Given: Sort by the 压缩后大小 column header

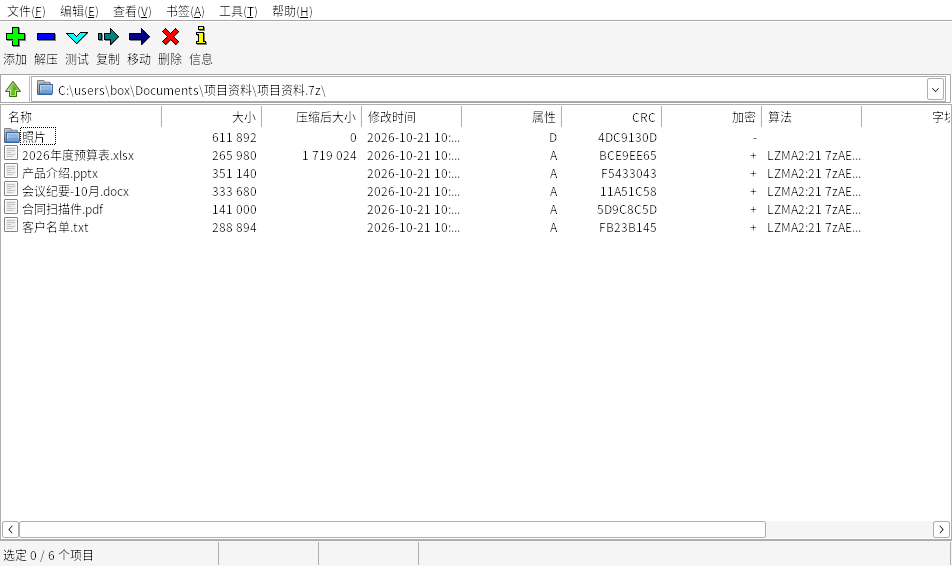Looking at the screenshot, I should click(311, 117).
